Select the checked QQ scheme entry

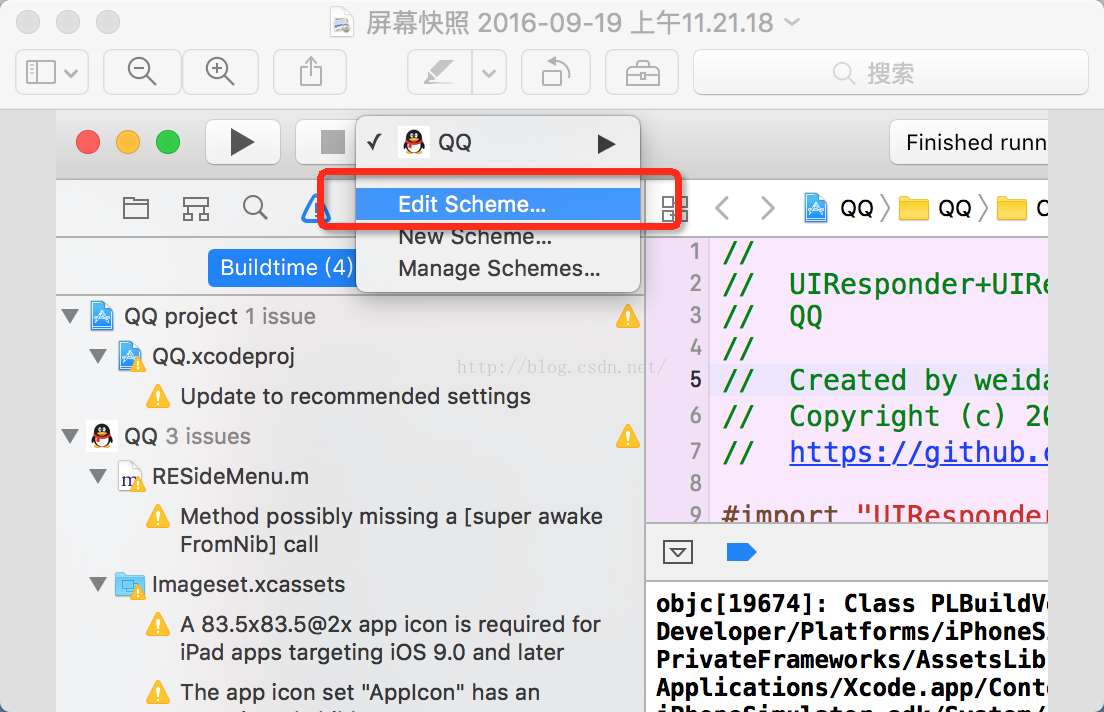pos(498,143)
